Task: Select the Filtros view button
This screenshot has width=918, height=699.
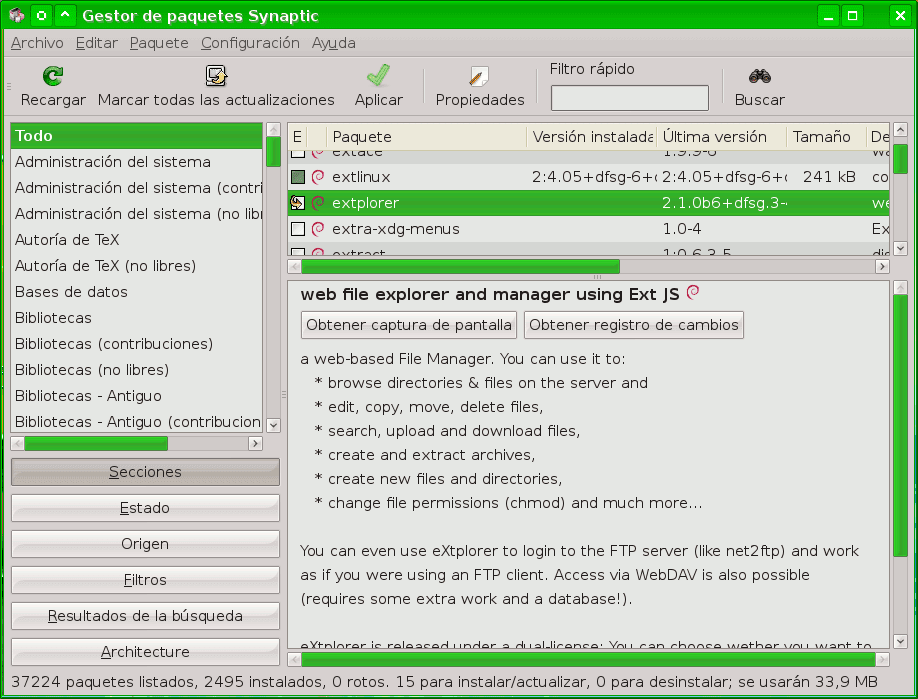Action: coord(145,580)
